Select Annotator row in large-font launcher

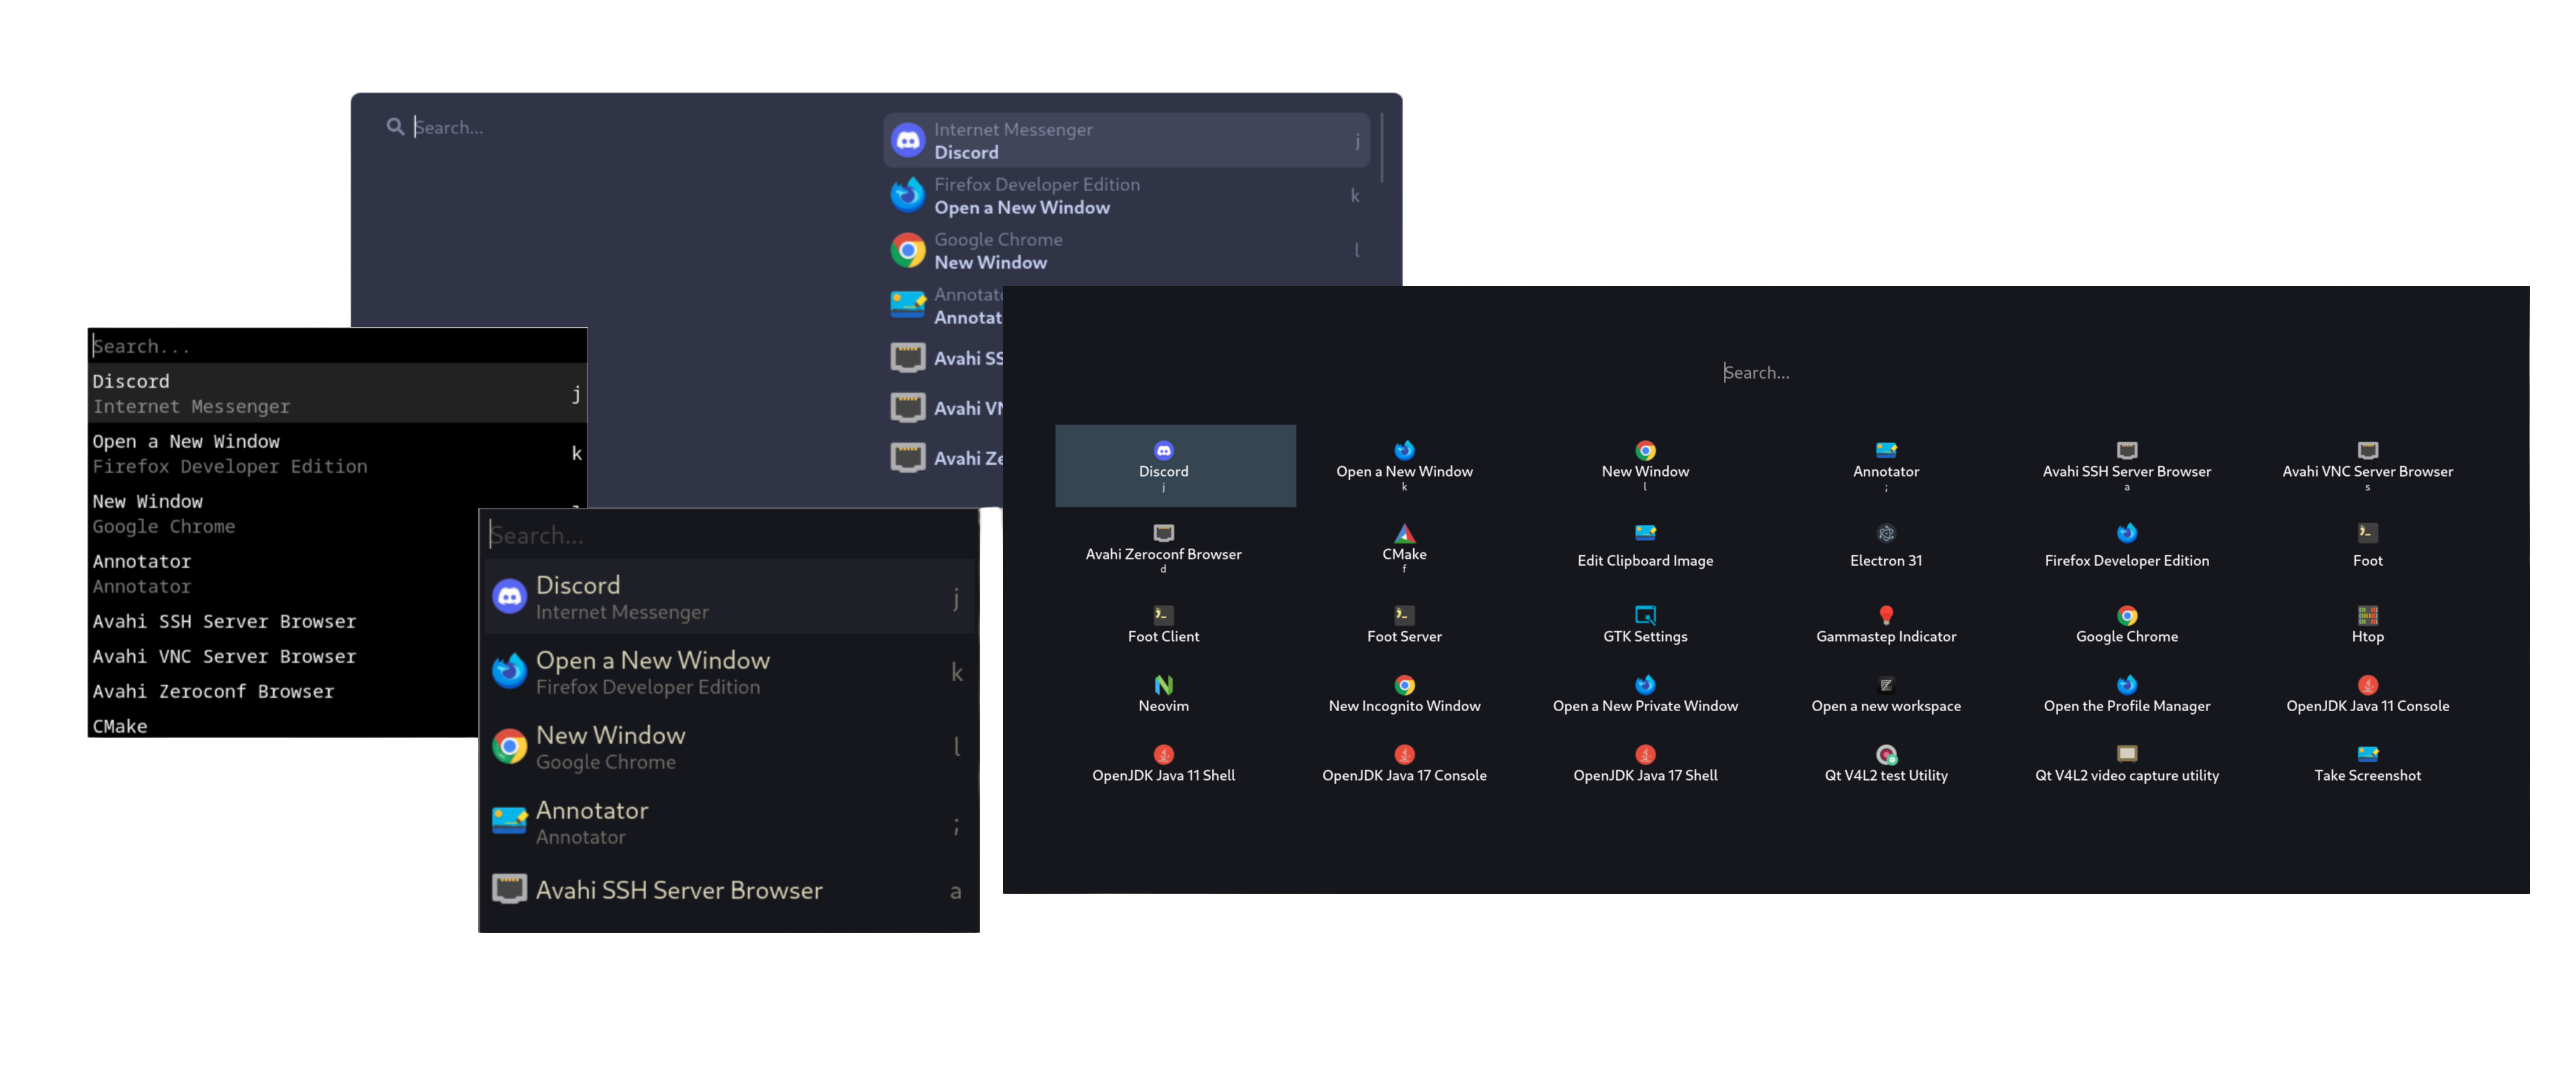point(729,822)
